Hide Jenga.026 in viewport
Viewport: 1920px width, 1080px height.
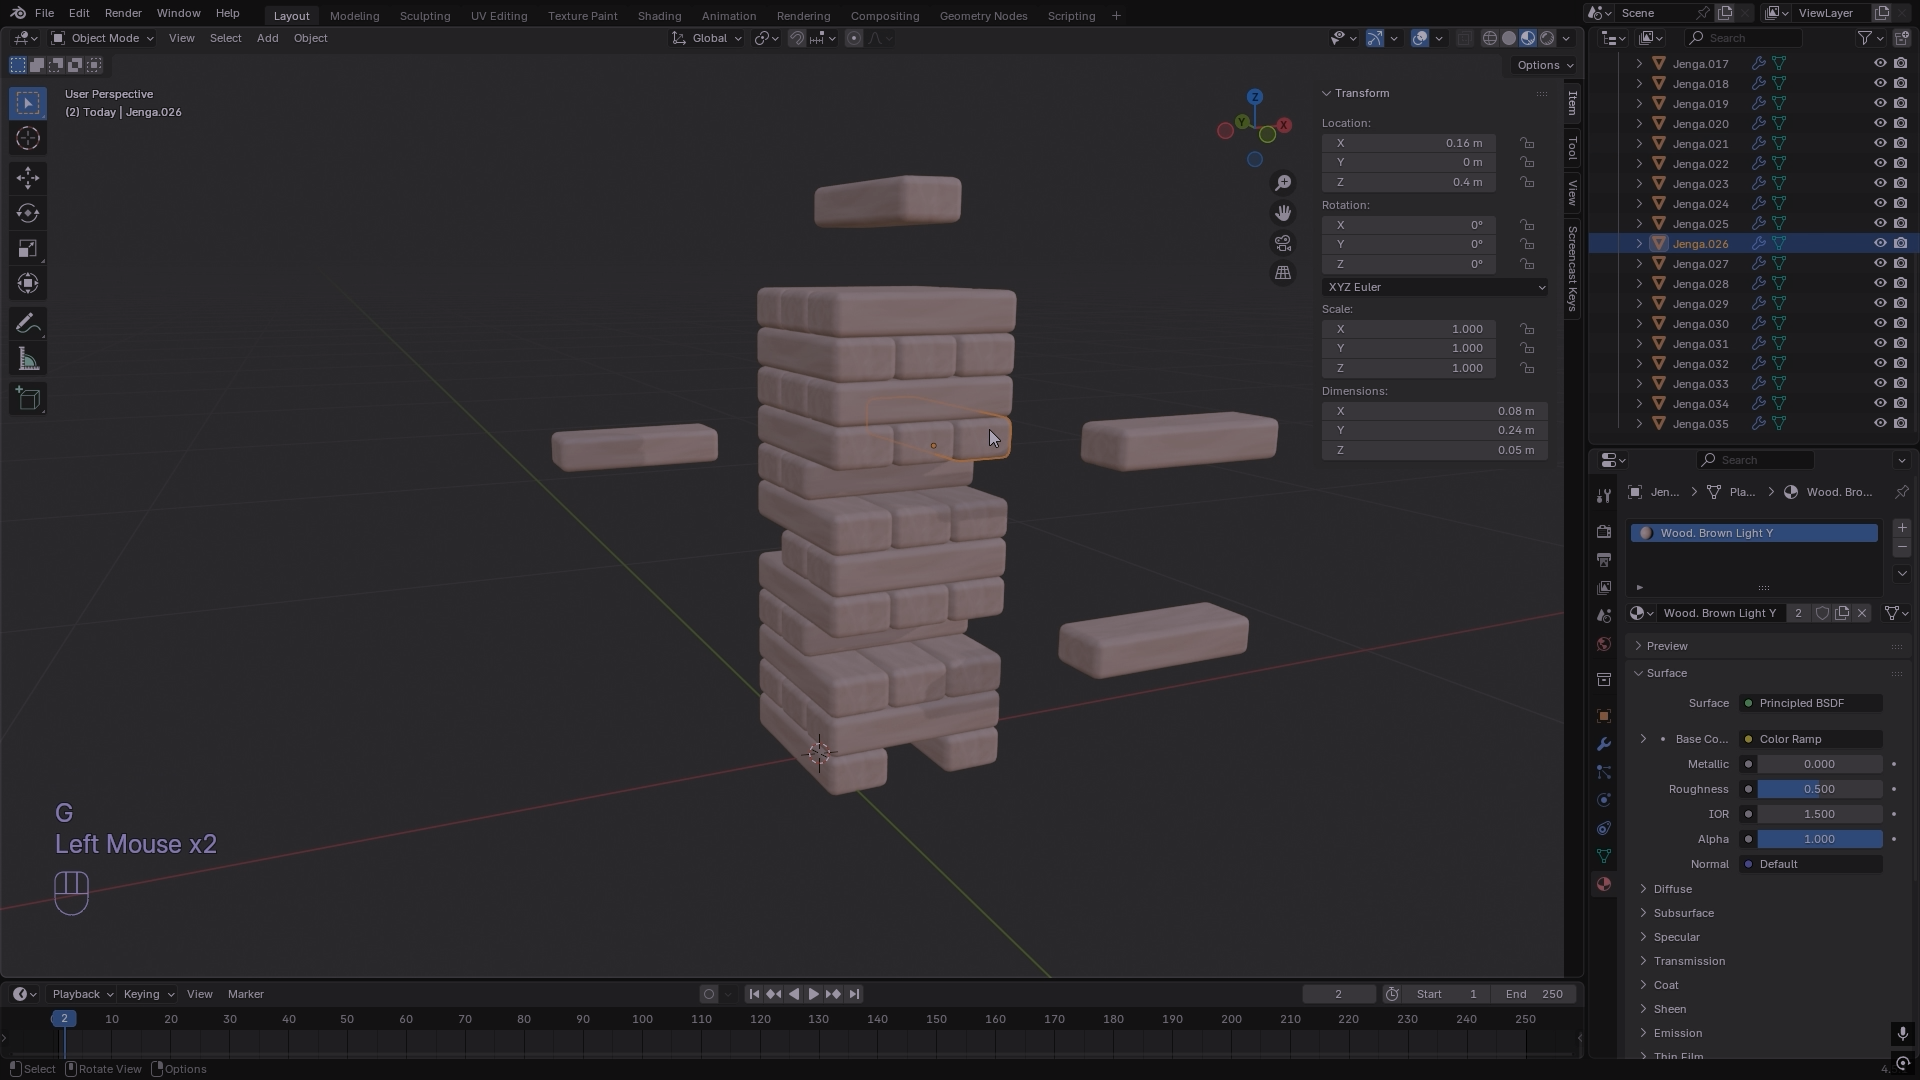coord(1880,243)
